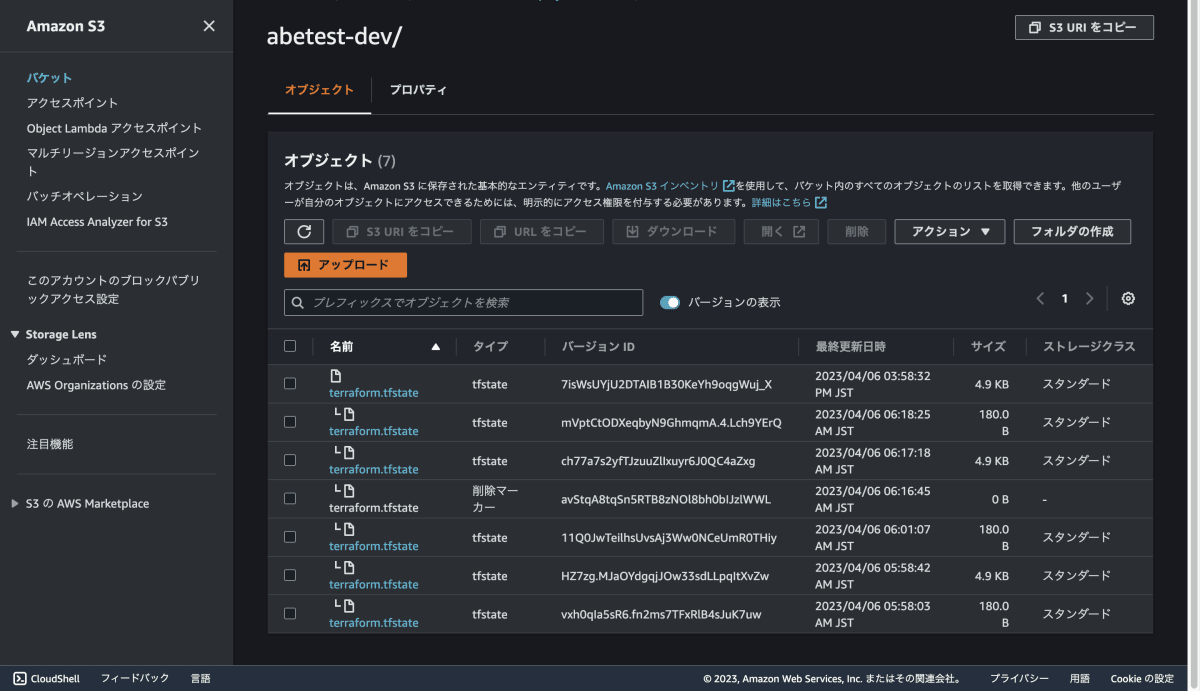Viewport: 1200px width, 691px height.
Task: Click file icon of the delete marker row
Action: pyautogui.click(x=348, y=491)
